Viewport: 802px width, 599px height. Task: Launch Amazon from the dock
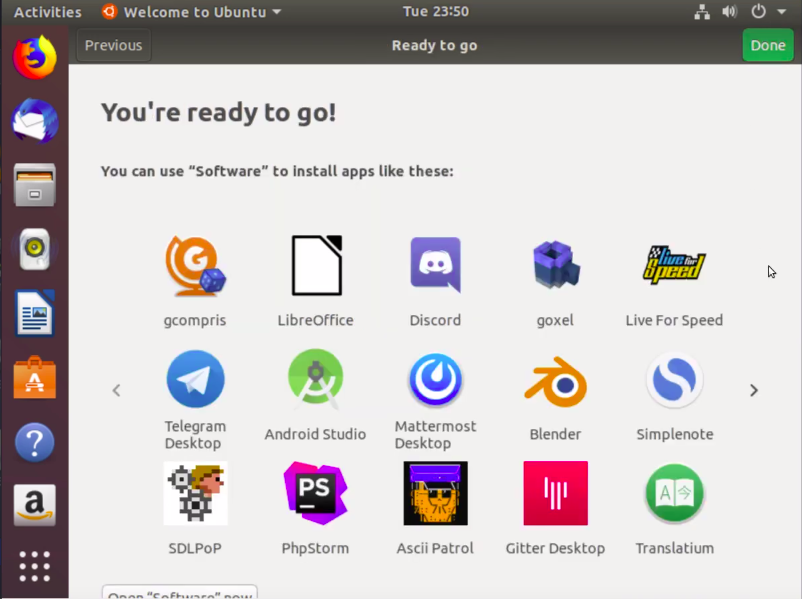pyautogui.click(x=35, y=505)
